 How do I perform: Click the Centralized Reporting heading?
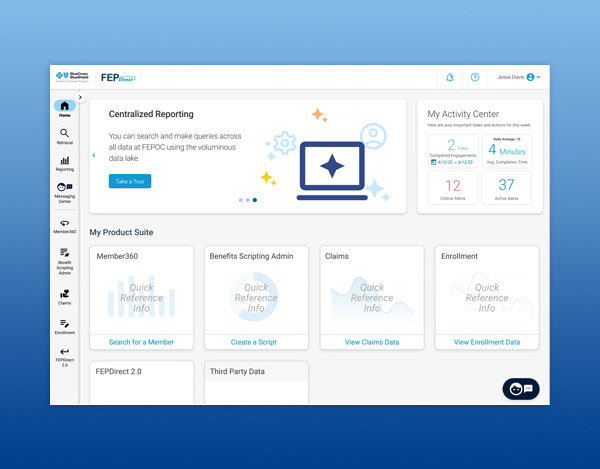tap(151, 114)
